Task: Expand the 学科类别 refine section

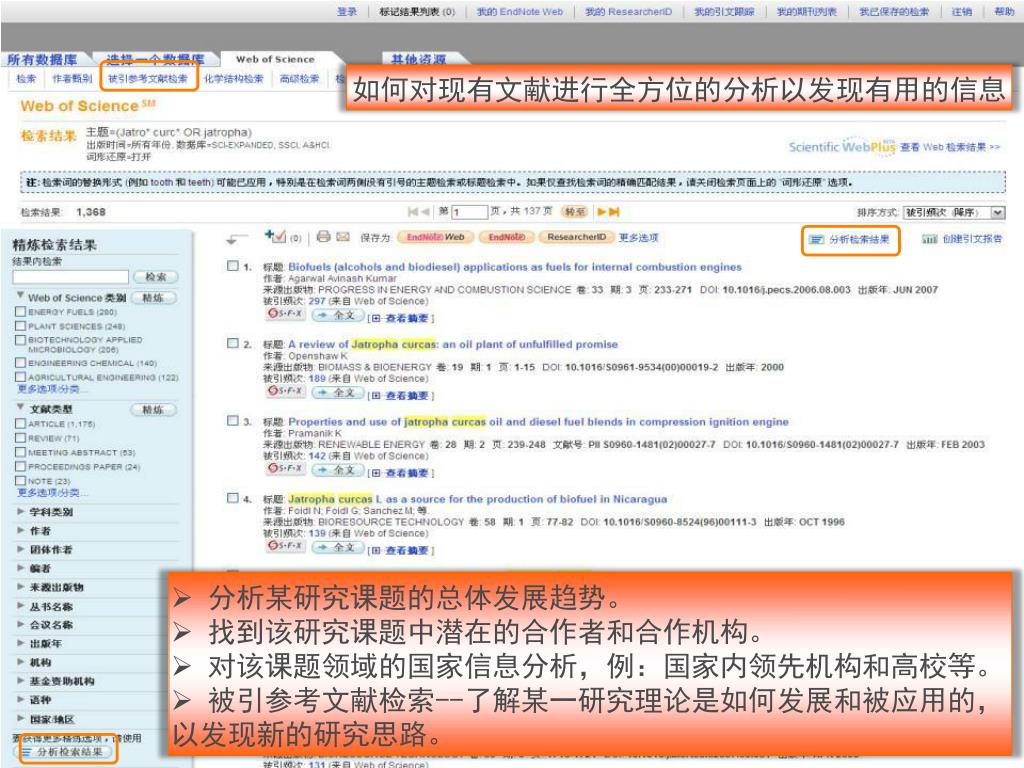Action: coord(21,512)
